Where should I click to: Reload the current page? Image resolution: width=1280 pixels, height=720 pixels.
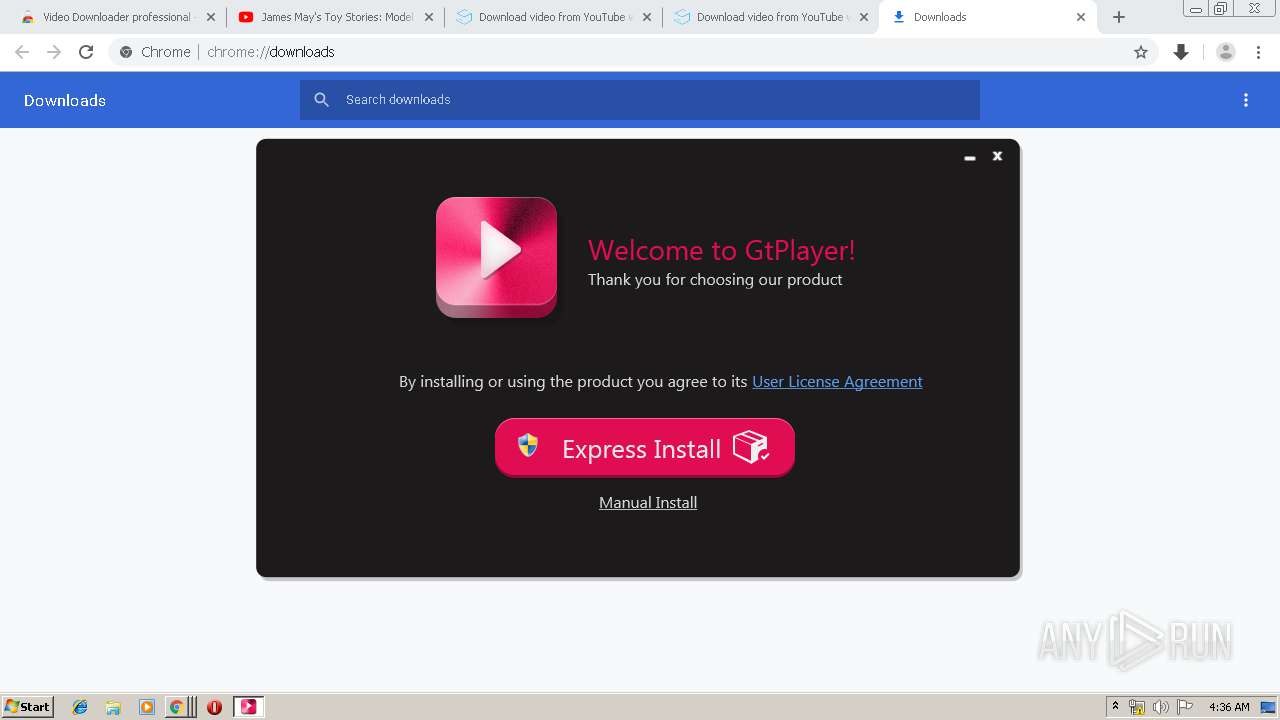pos(86,52)
